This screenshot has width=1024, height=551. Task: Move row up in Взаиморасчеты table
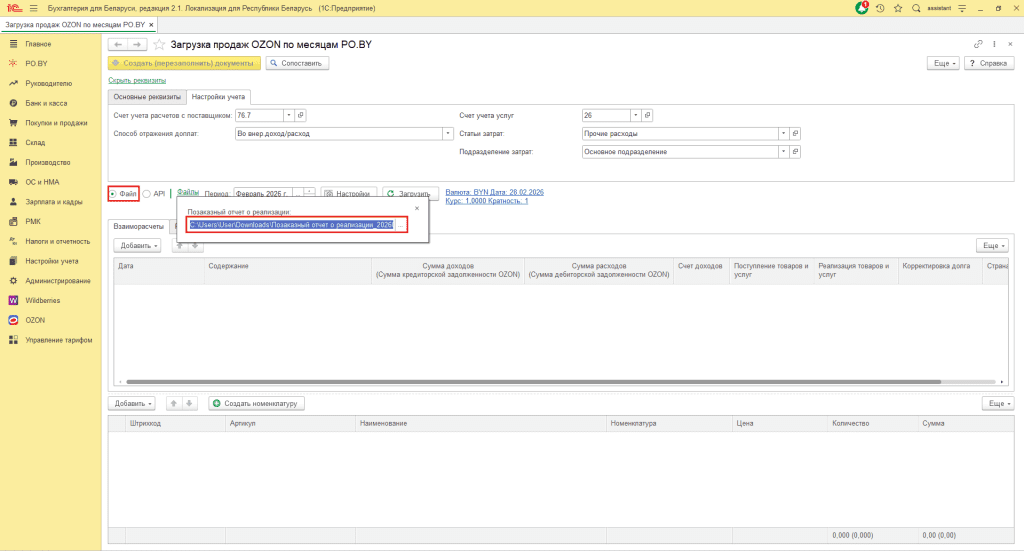180,245
